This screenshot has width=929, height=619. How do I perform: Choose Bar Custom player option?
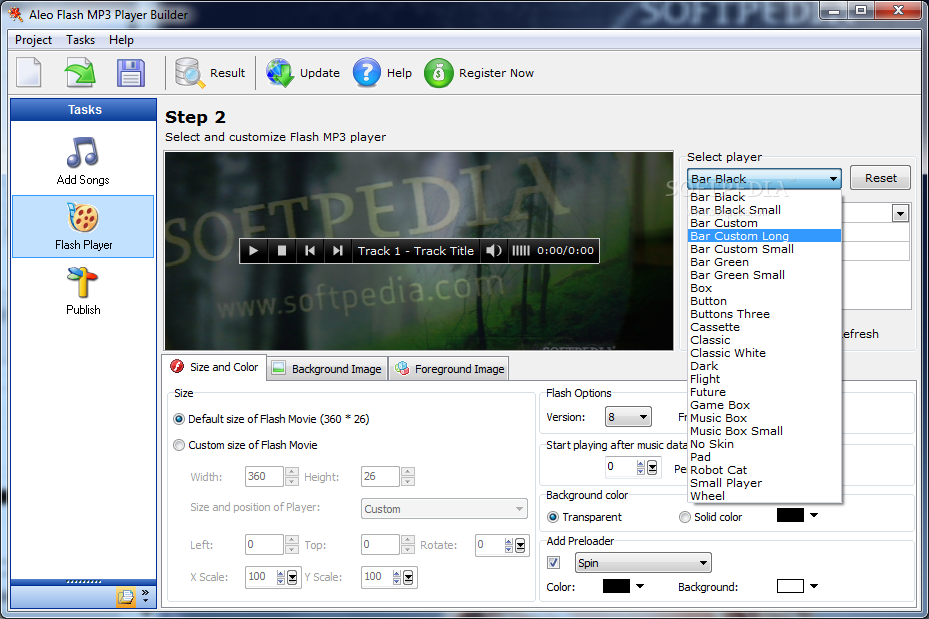pos(764,223)
